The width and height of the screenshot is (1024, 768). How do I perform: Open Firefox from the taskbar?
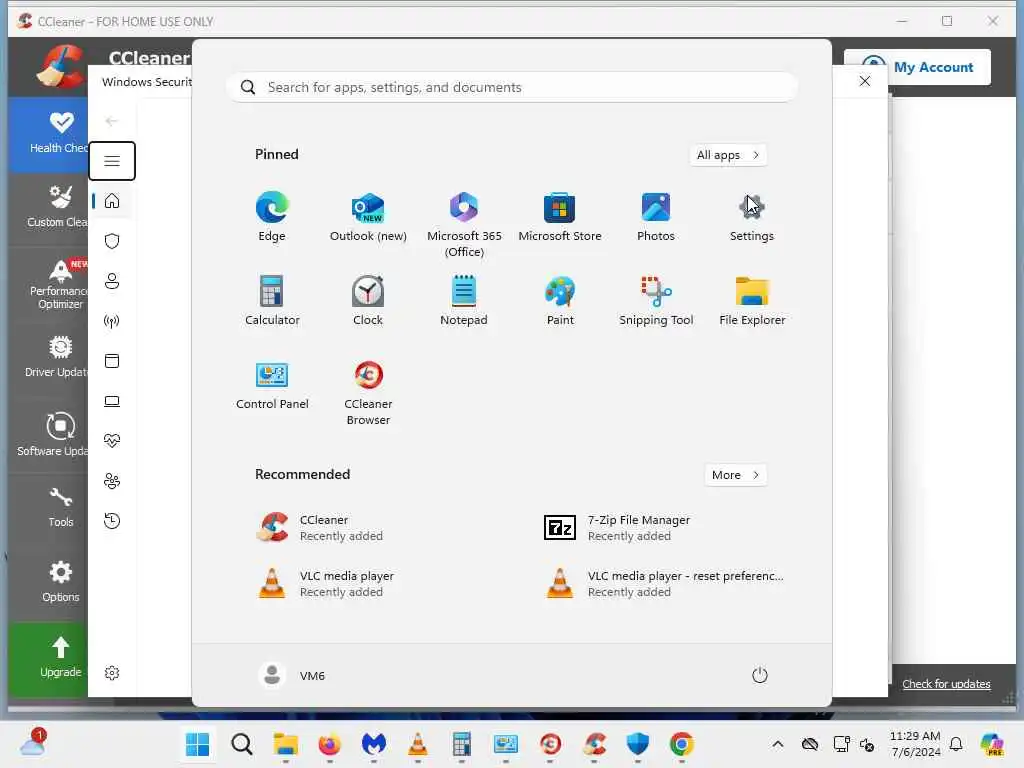330,744
